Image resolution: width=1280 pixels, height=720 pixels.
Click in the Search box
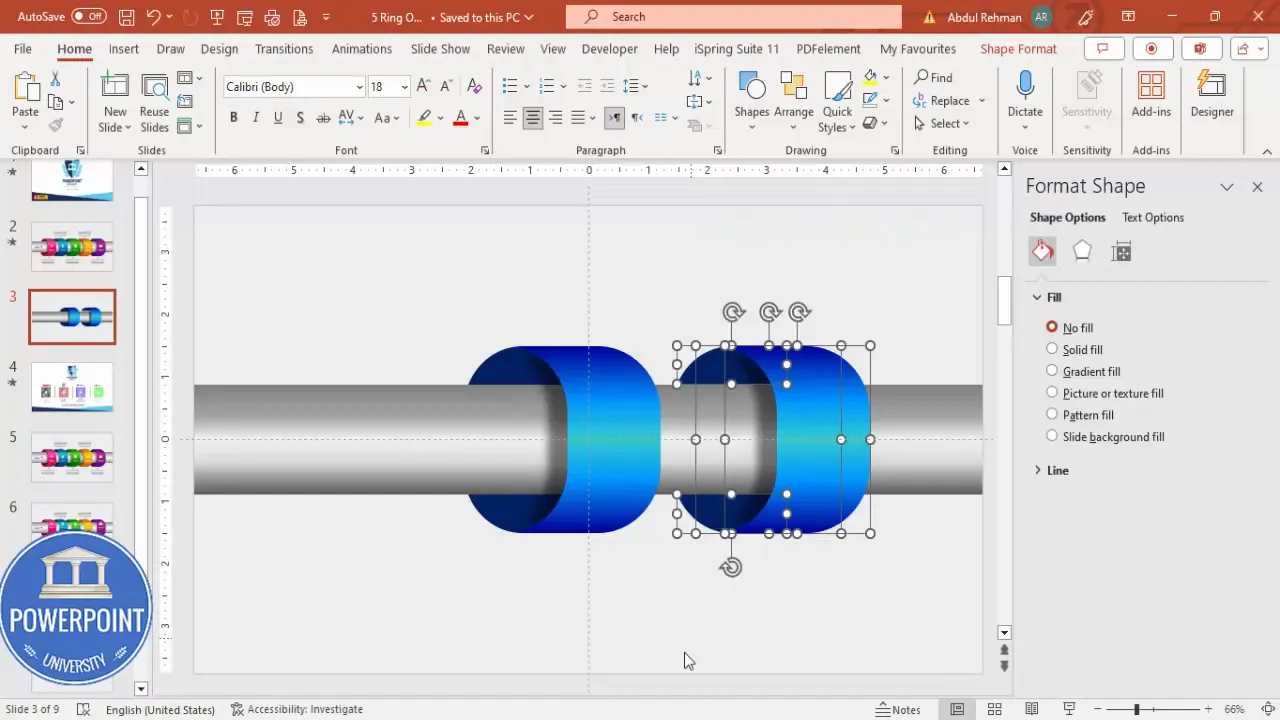[733, 17]
